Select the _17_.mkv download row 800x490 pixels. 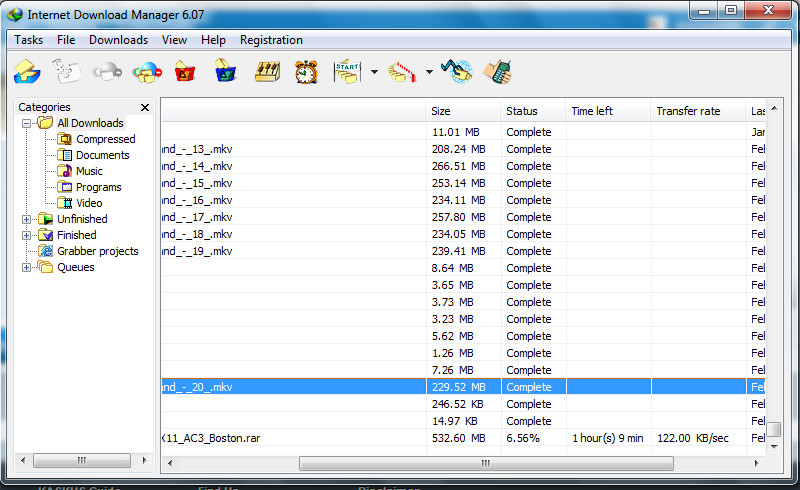click(463, 217)
